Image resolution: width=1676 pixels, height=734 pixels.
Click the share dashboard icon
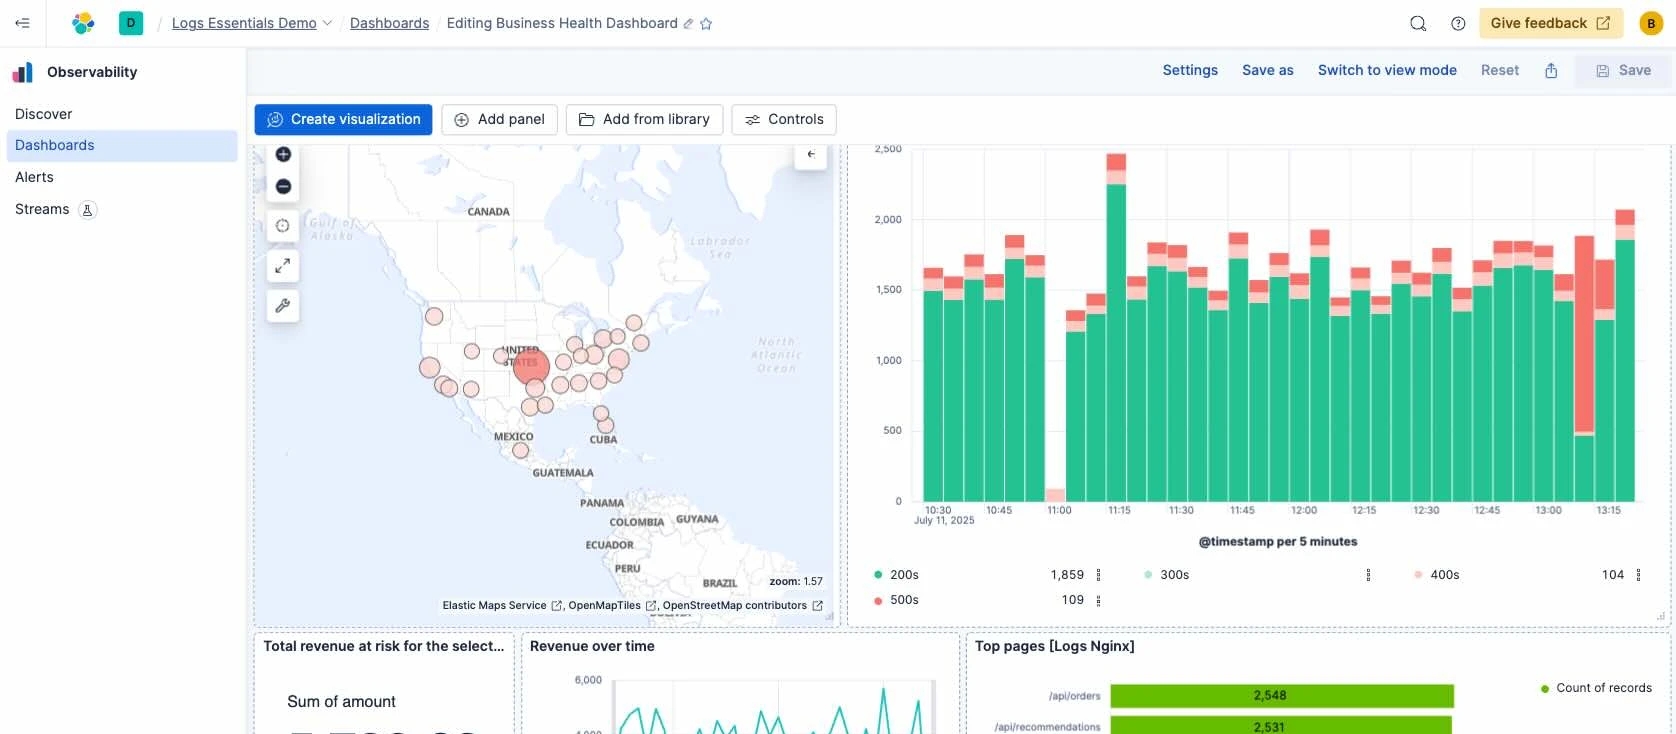tap(1550, 70)
